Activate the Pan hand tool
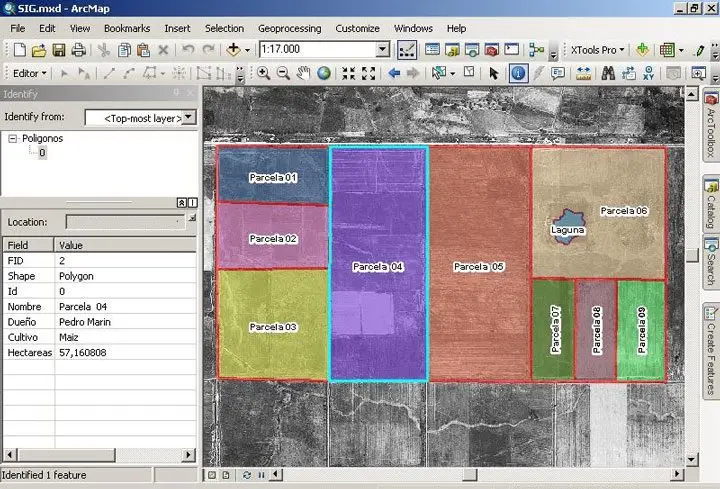 click(303, 73)
